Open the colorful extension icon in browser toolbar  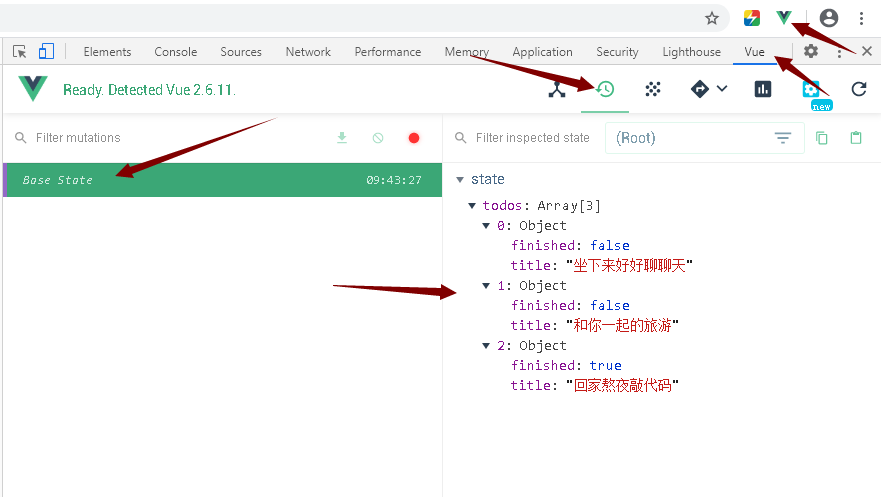click(x=752, y=19)
